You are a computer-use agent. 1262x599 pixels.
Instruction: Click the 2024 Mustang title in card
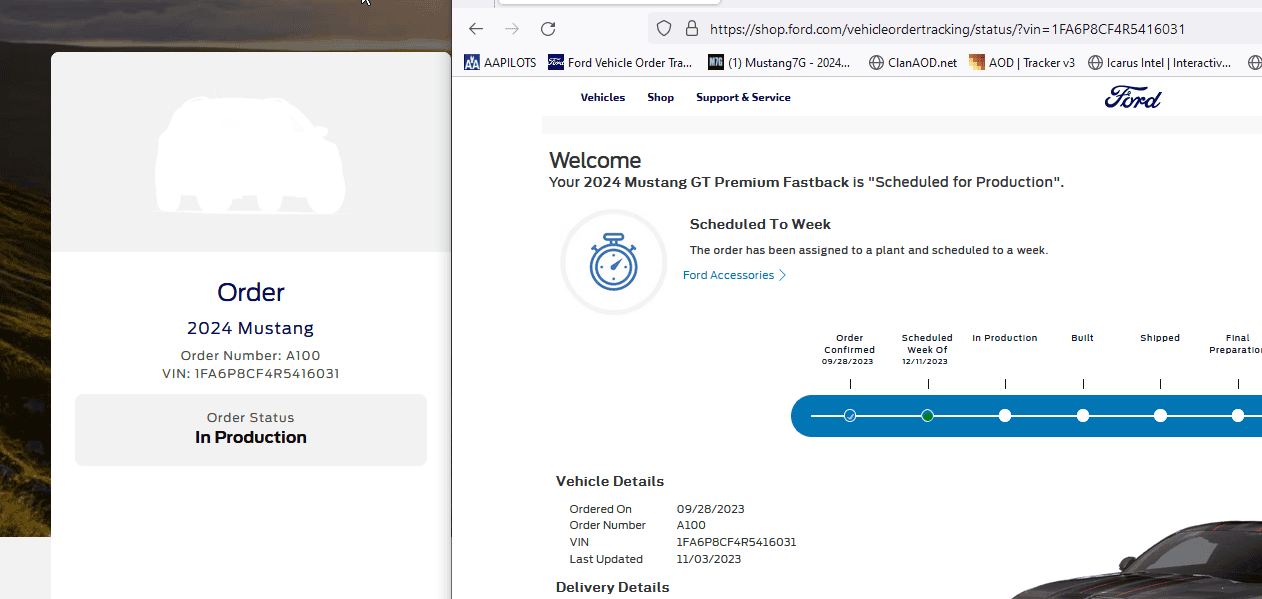coord(251,328)
